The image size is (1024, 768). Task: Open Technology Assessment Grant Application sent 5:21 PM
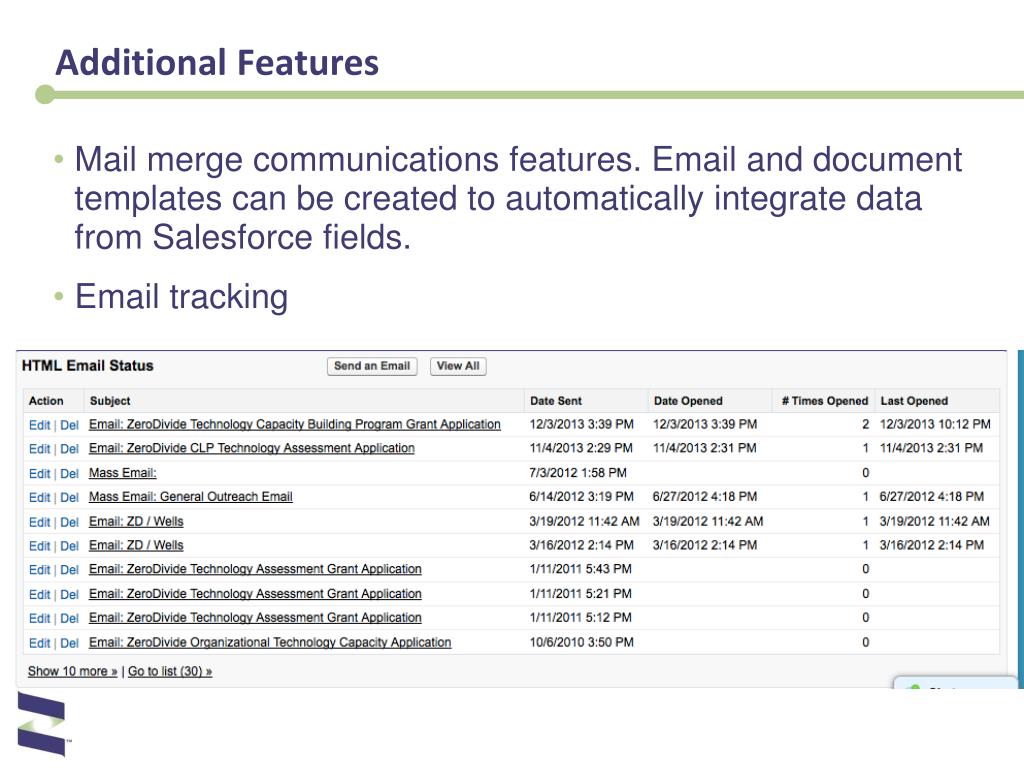pos(255,594)
